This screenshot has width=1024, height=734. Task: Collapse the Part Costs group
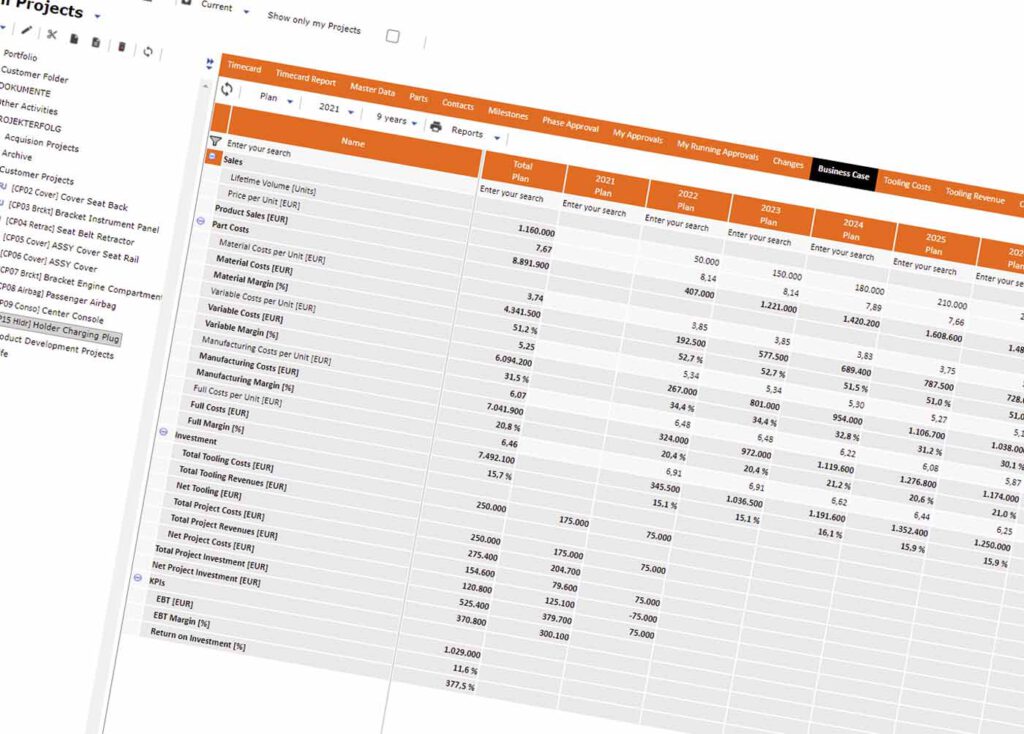click(200, 221)
